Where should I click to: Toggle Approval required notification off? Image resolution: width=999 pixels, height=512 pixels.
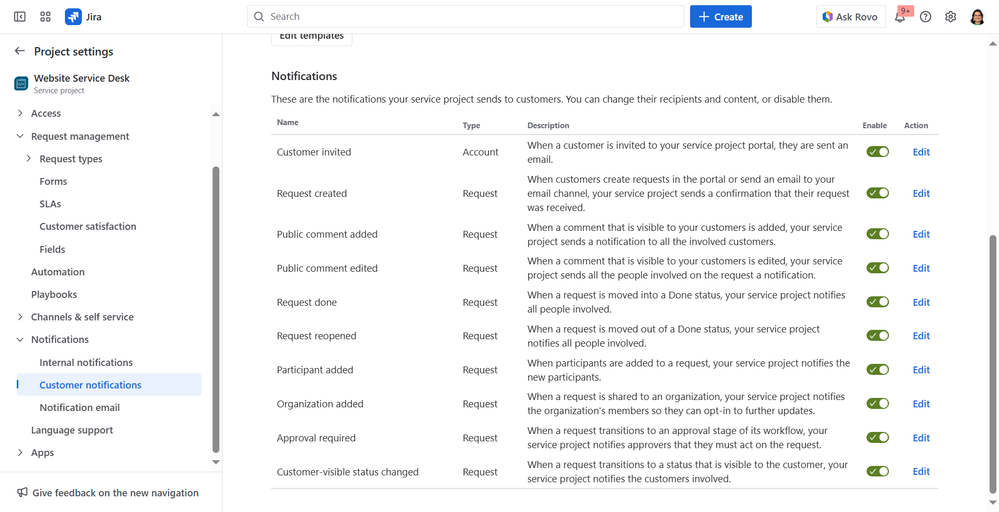(877, 438)
